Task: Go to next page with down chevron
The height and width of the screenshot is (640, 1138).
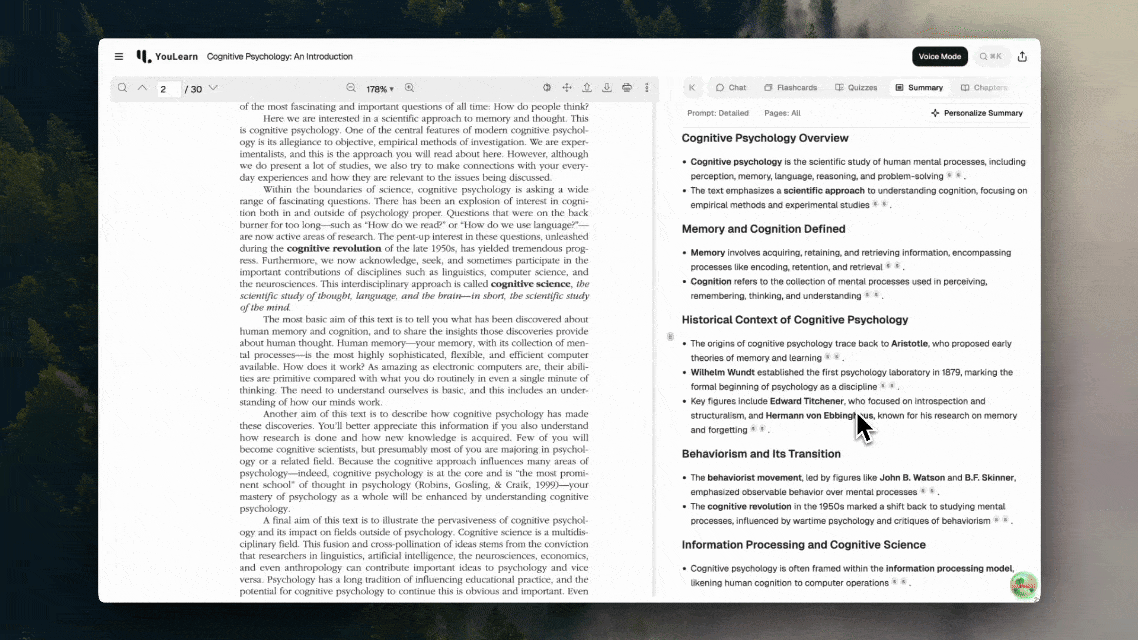Action: tap(213, 88)
